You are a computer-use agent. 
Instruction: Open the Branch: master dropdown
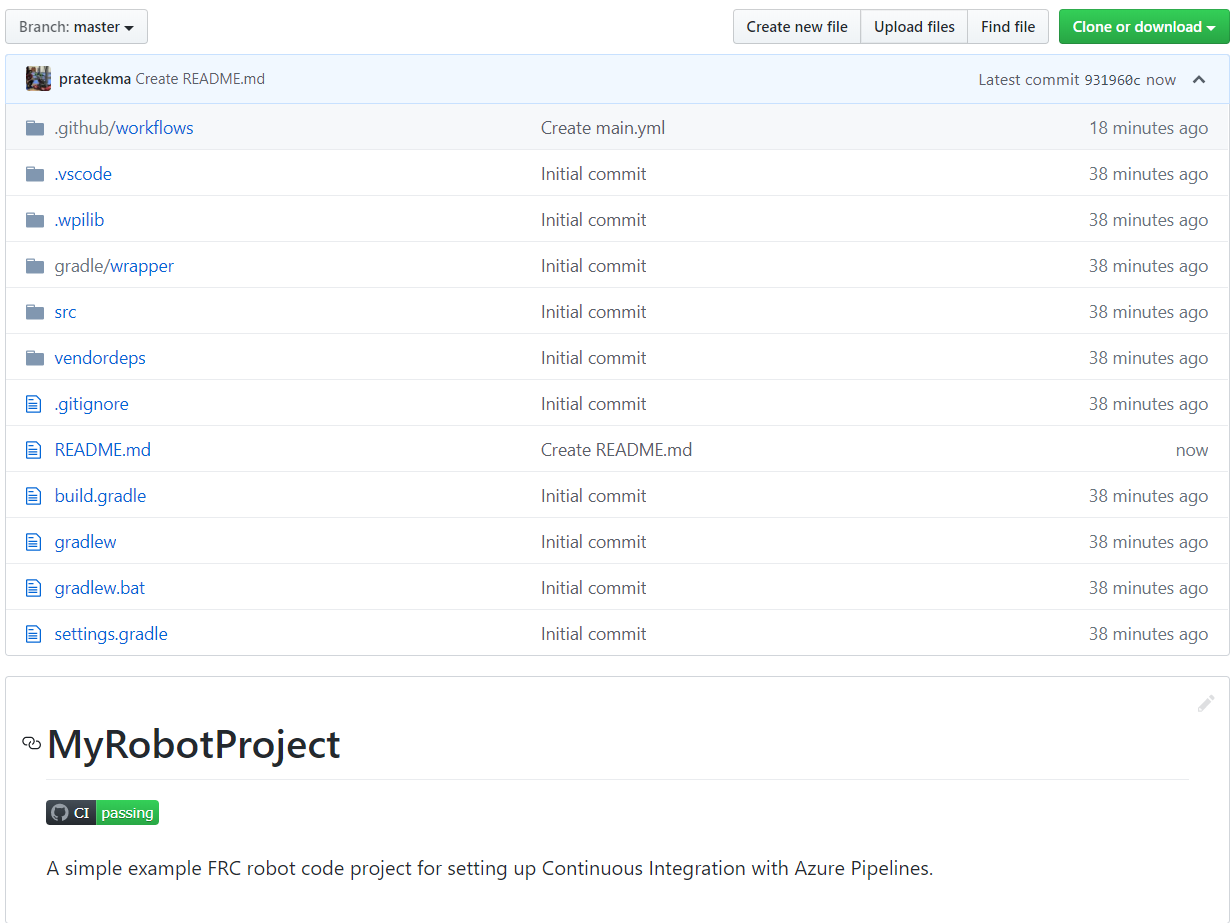[76, 27]
